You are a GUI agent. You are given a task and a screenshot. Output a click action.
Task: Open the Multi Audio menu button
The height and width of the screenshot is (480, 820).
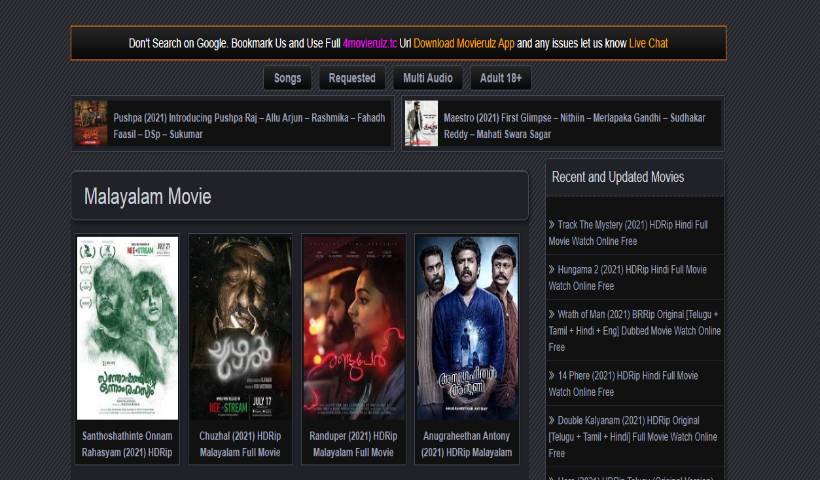[427, 78]
